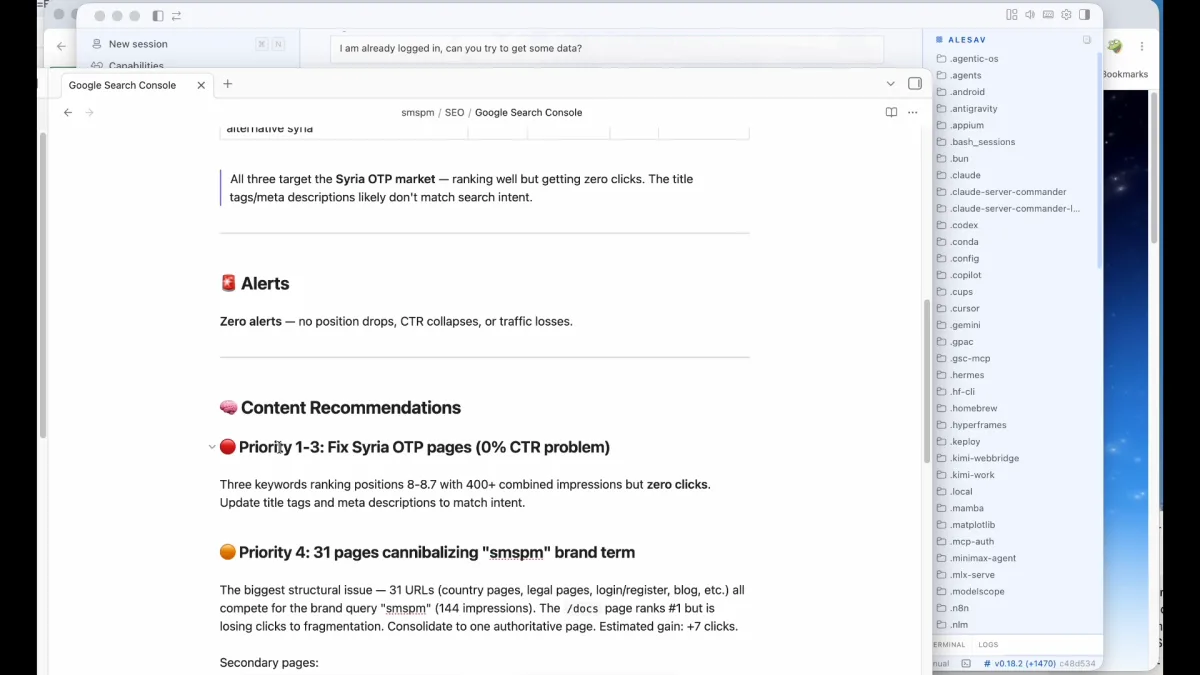Switch to reading view with the book icon

(x=891, y=113)
